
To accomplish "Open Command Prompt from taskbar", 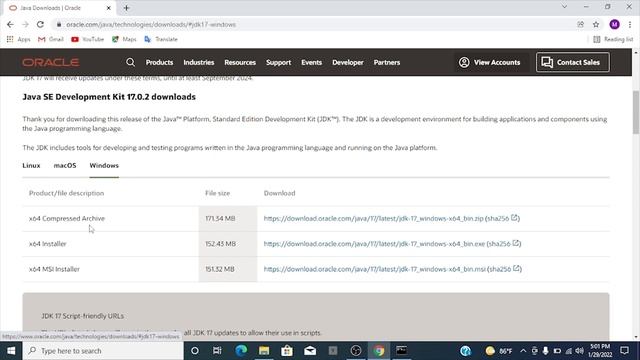I will pyautogui.click(x=402, y=351).
